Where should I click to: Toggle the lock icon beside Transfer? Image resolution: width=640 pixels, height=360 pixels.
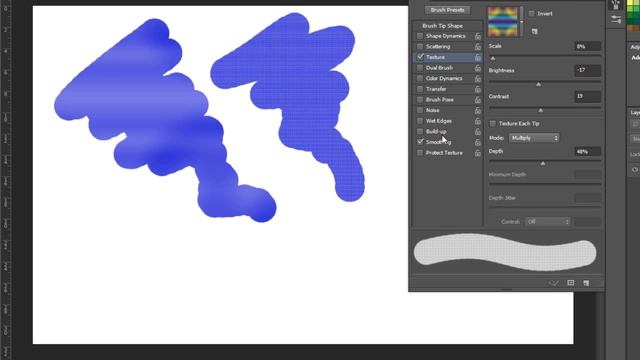click(478, 89)
